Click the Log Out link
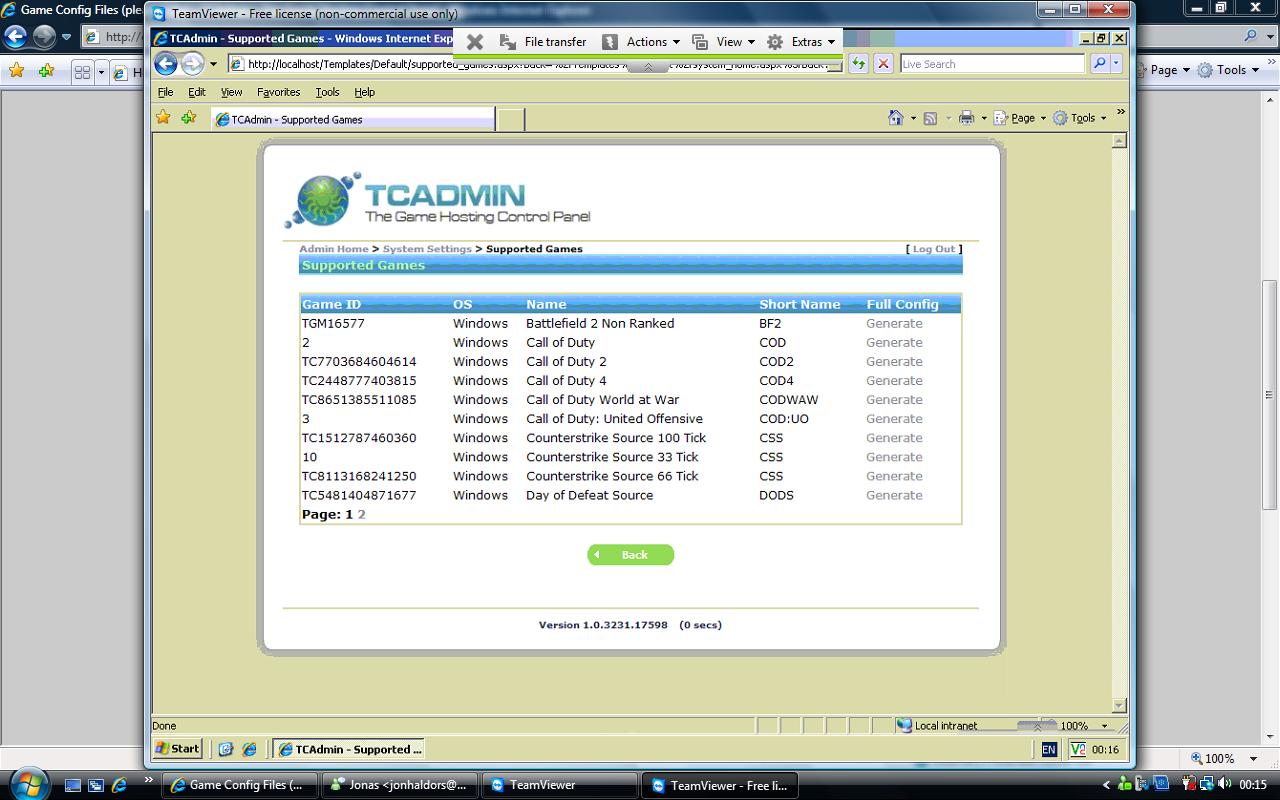1280x800 pixels. (x=934, y=249)
